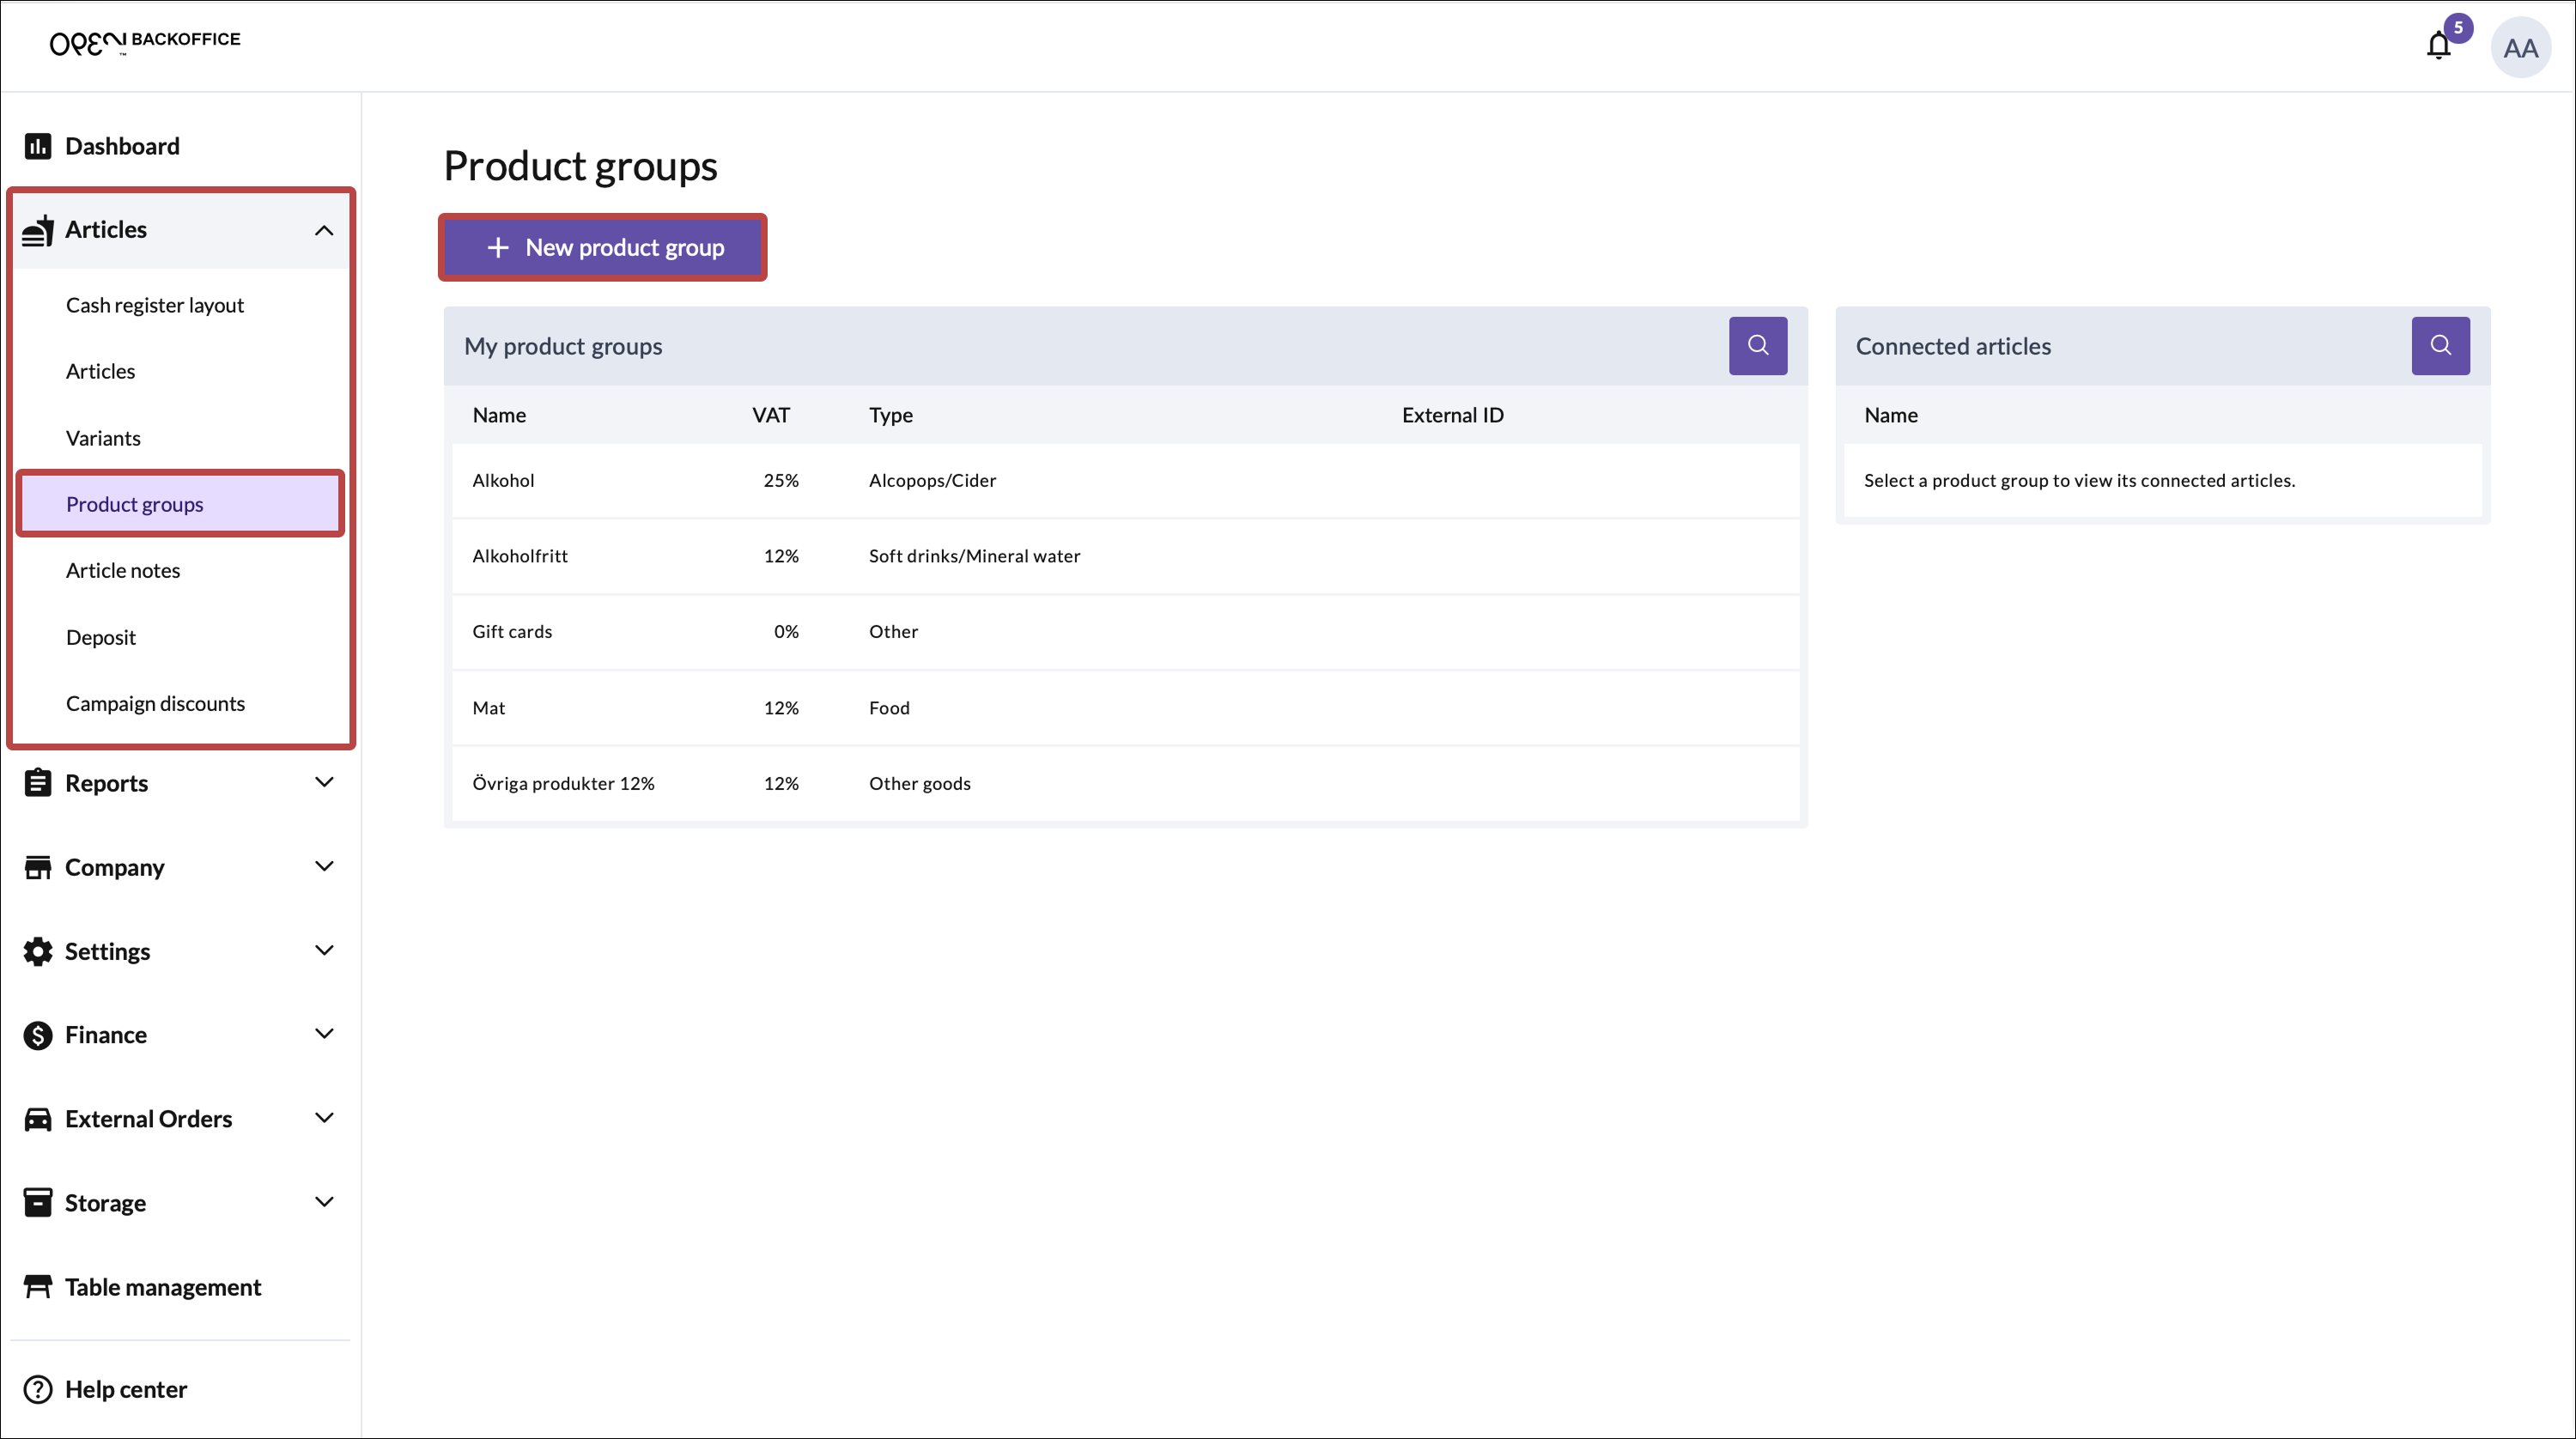
Task: Open the Table management menu item
Action: click(x=162, y=1287)
